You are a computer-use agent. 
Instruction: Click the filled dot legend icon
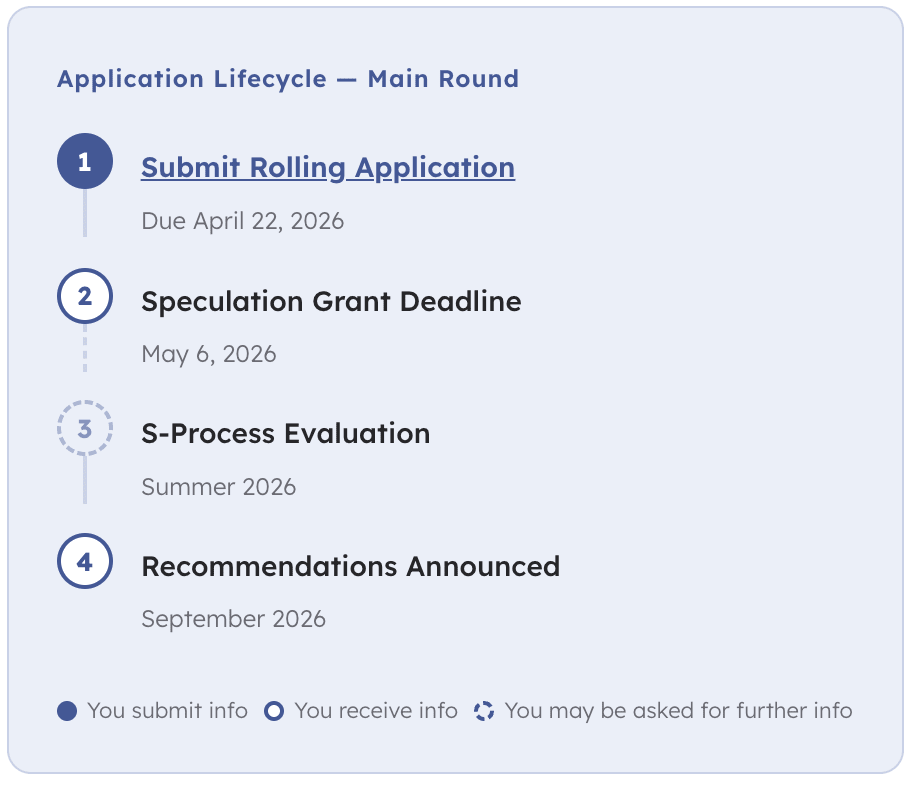pos(67,711)
